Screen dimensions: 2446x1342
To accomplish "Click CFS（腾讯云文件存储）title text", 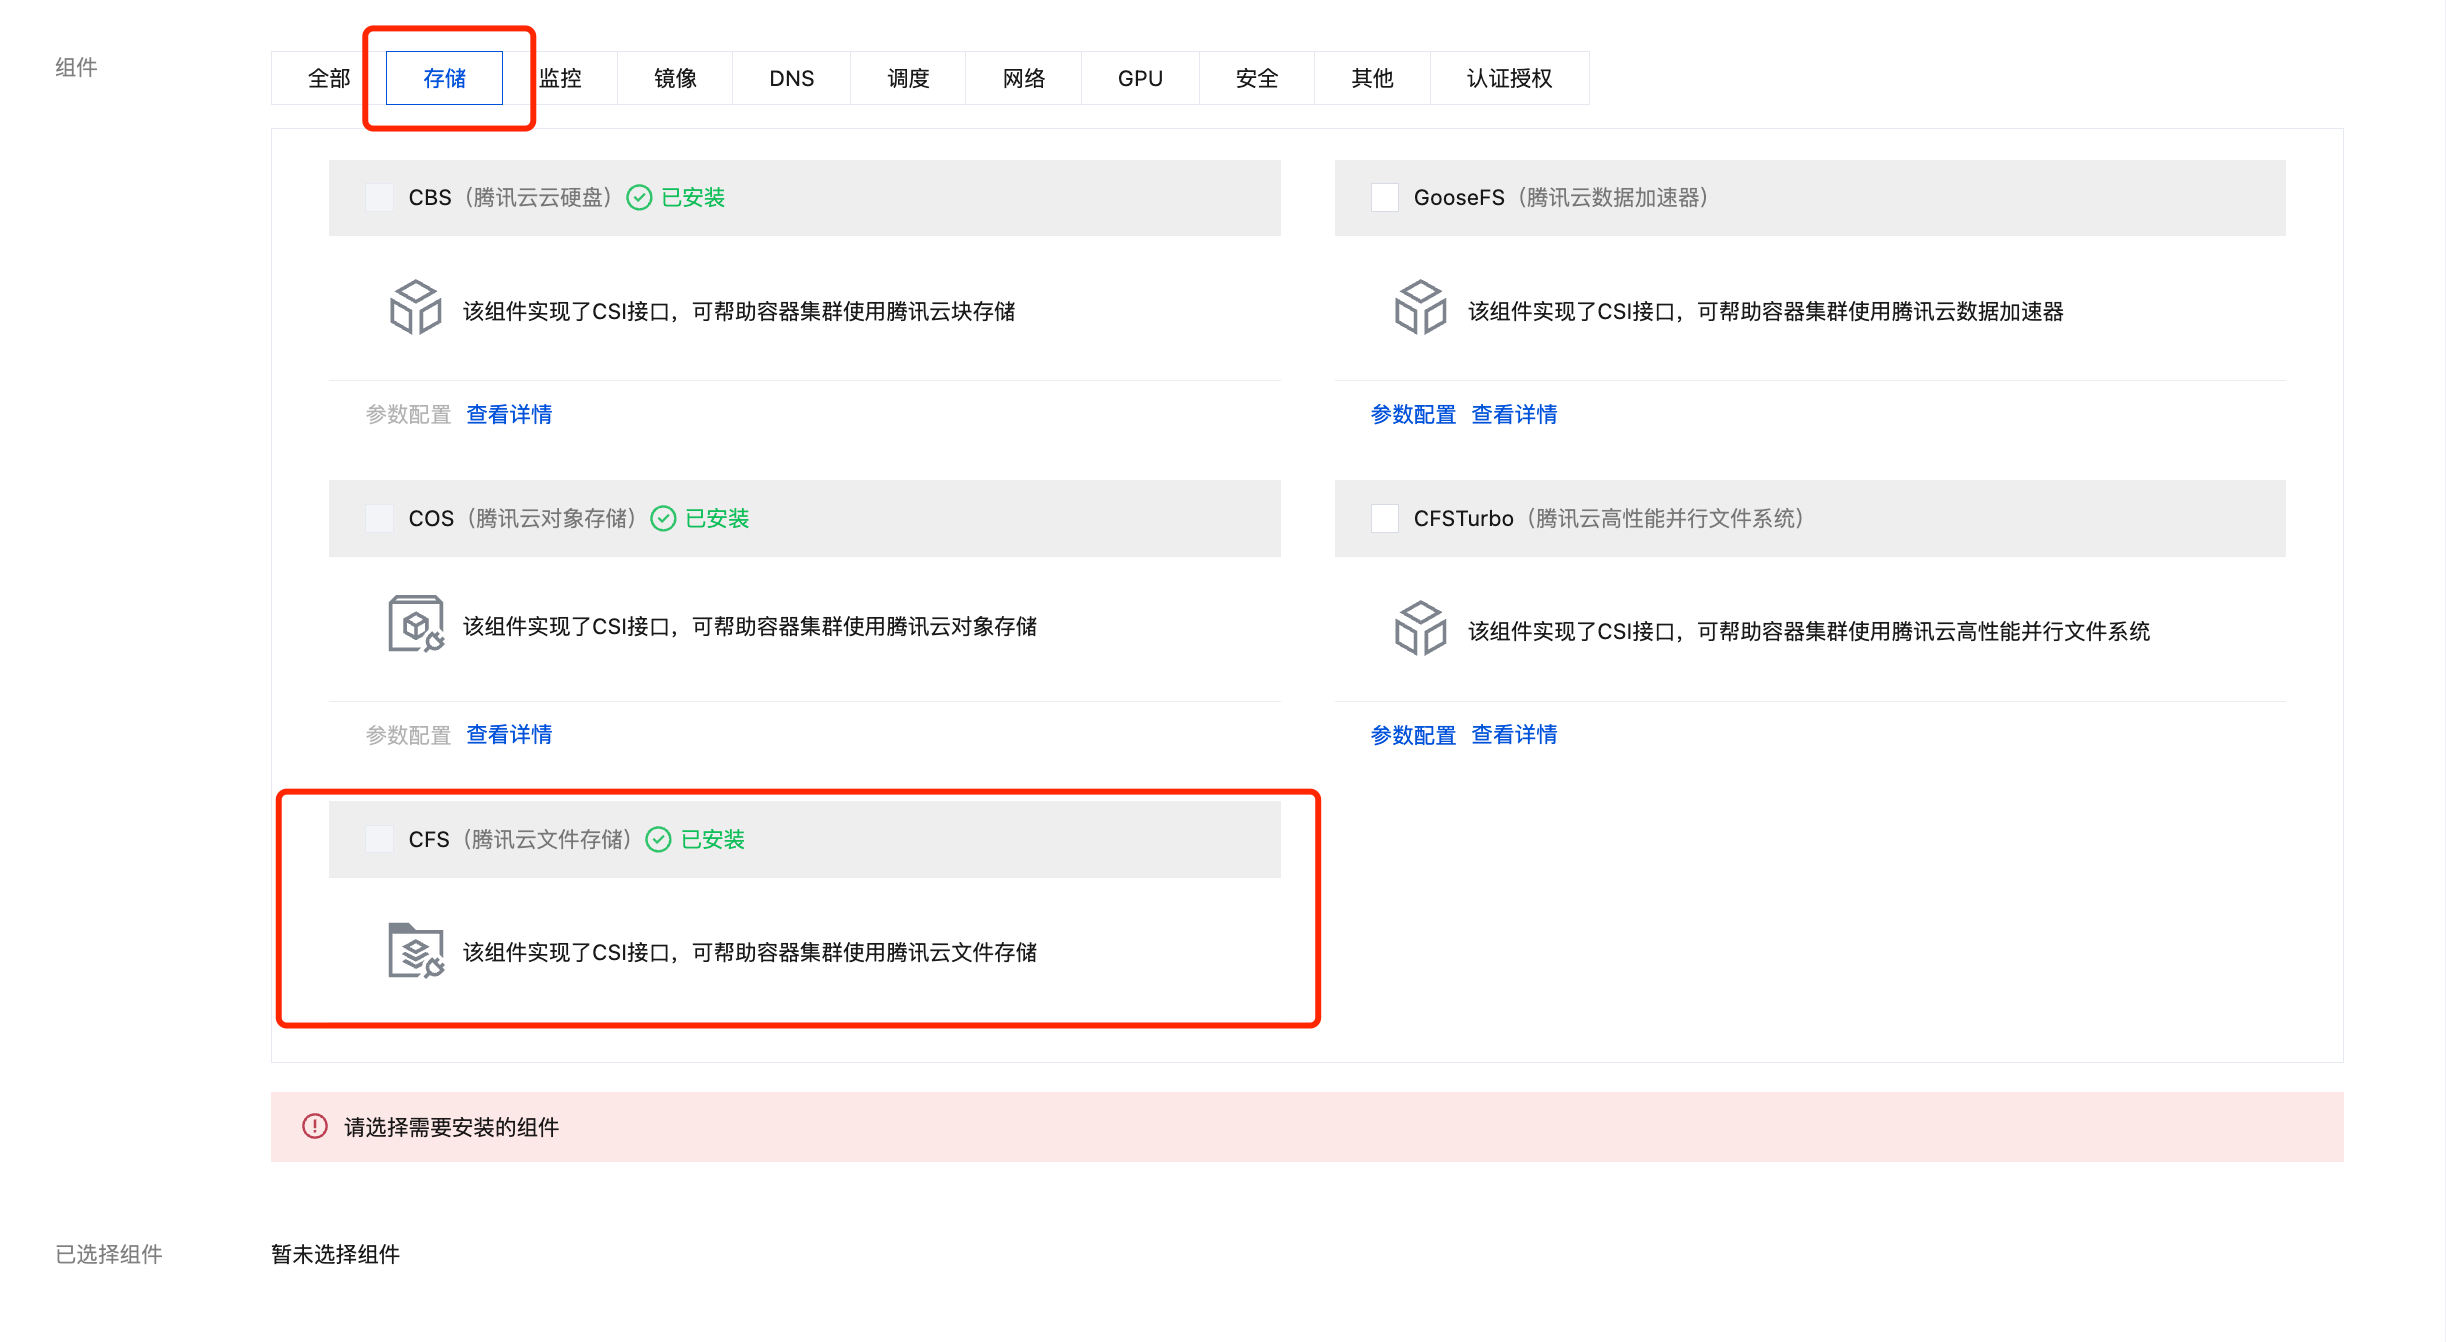I will coord(521,839).
